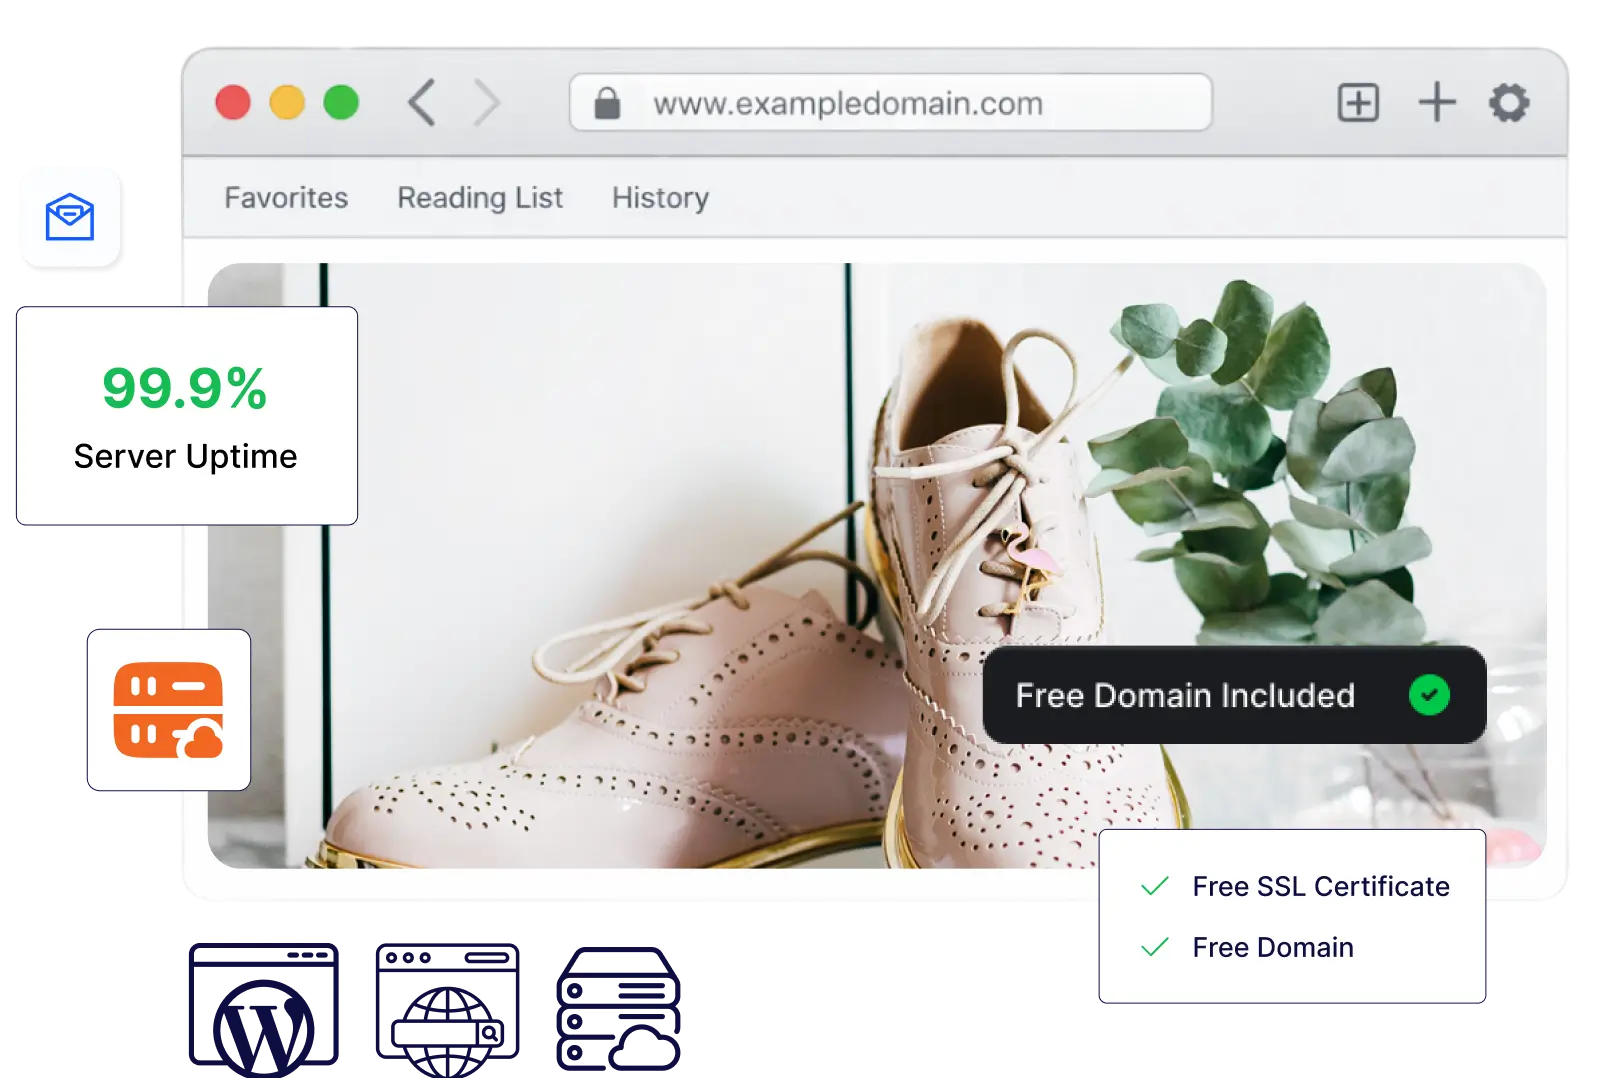This screenshot has width=1616, height=1078.
Task: Go forward with the right chevron
Action: [487, 103]
